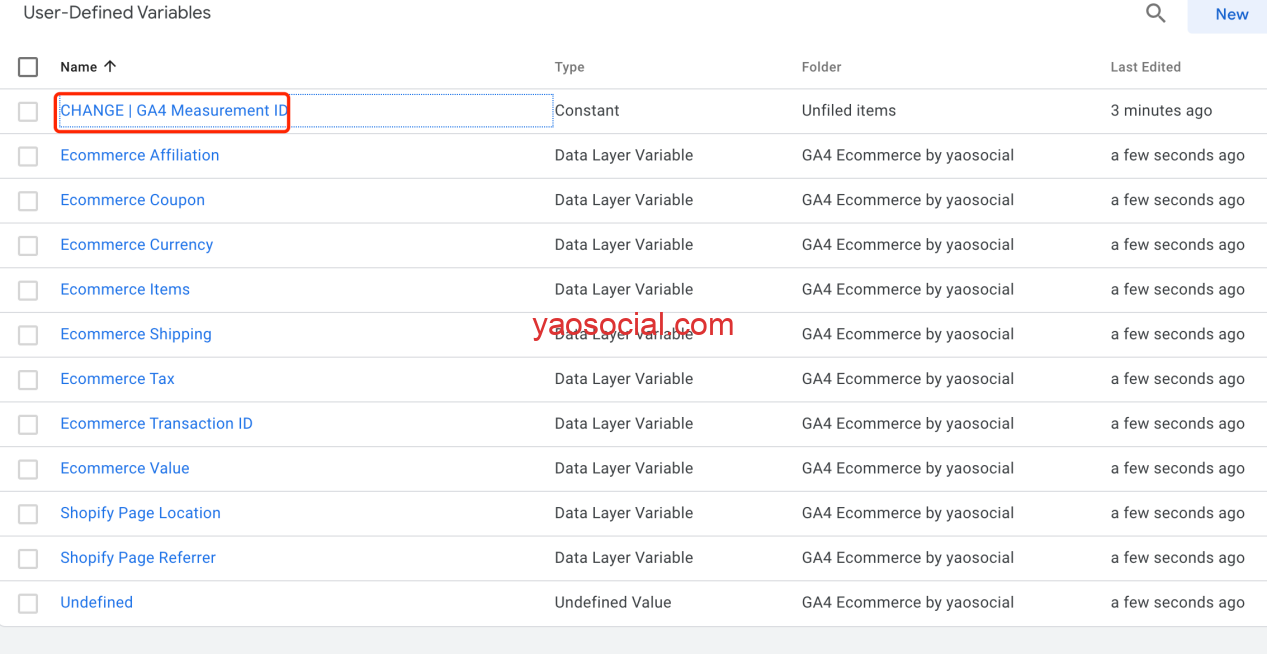Check the Ecommerce Tax row checkbox

pos(28,380)
